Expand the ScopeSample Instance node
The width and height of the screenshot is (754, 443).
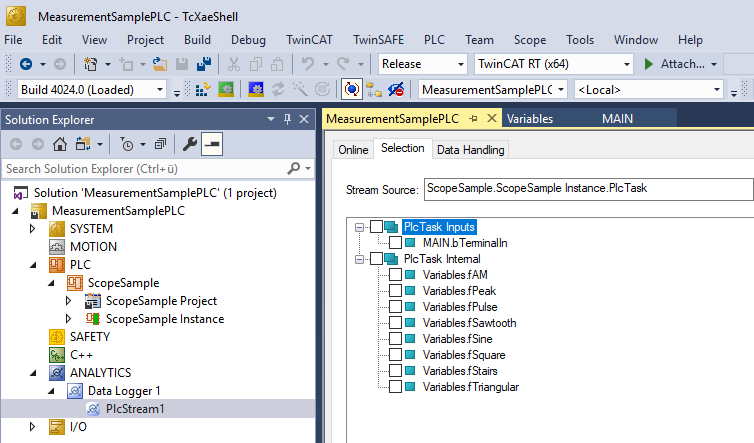[68, 318]
